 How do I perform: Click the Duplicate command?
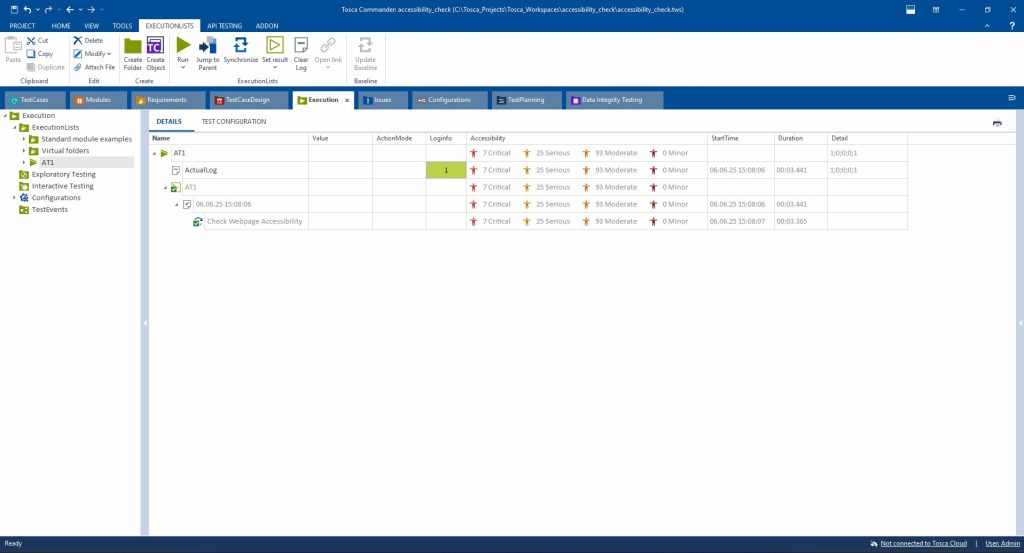[x=46, y=67]
